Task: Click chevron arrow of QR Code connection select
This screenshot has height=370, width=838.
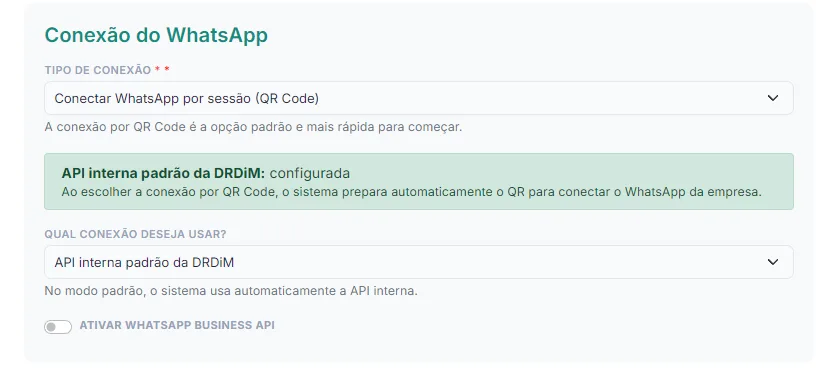Action: pos(772,98)
